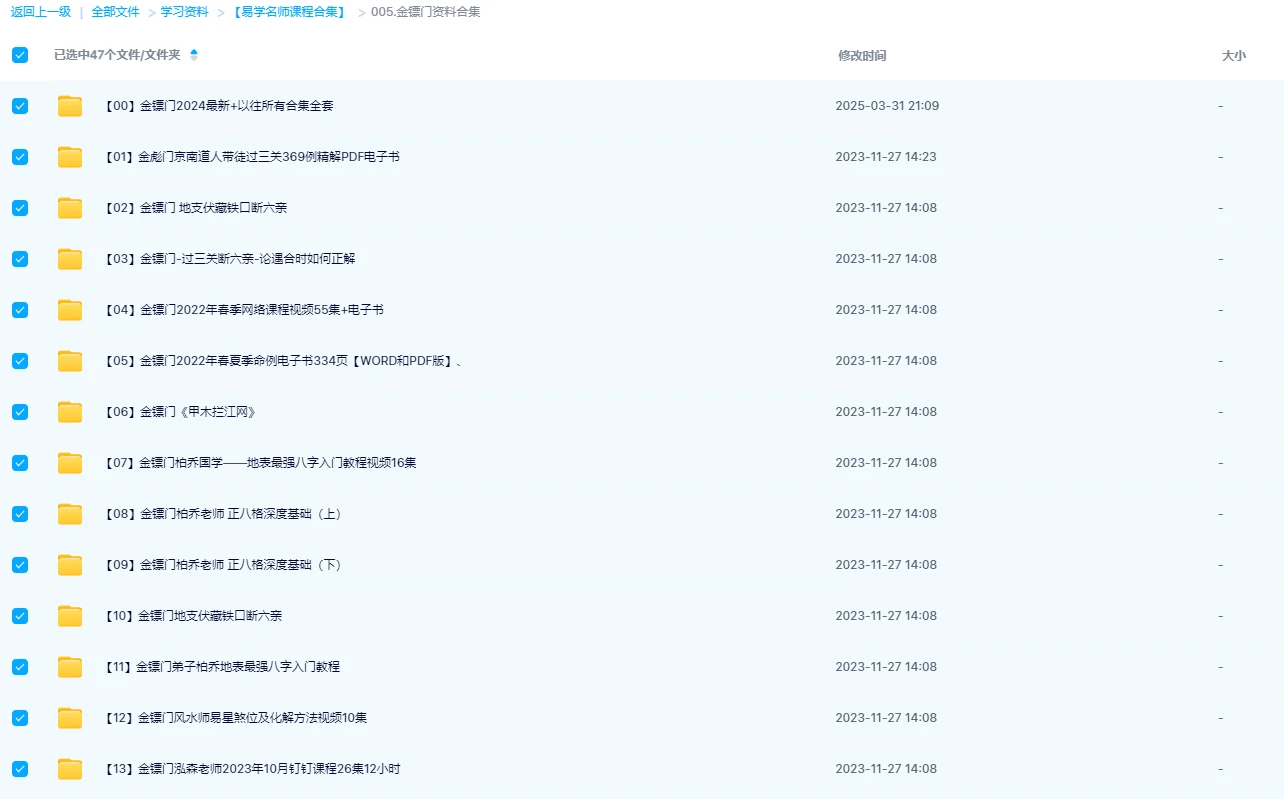This screenshot has height=799, width=1284.
Task: Click the 2023-11-27 14:23 modified time
Action: (886, 157)
